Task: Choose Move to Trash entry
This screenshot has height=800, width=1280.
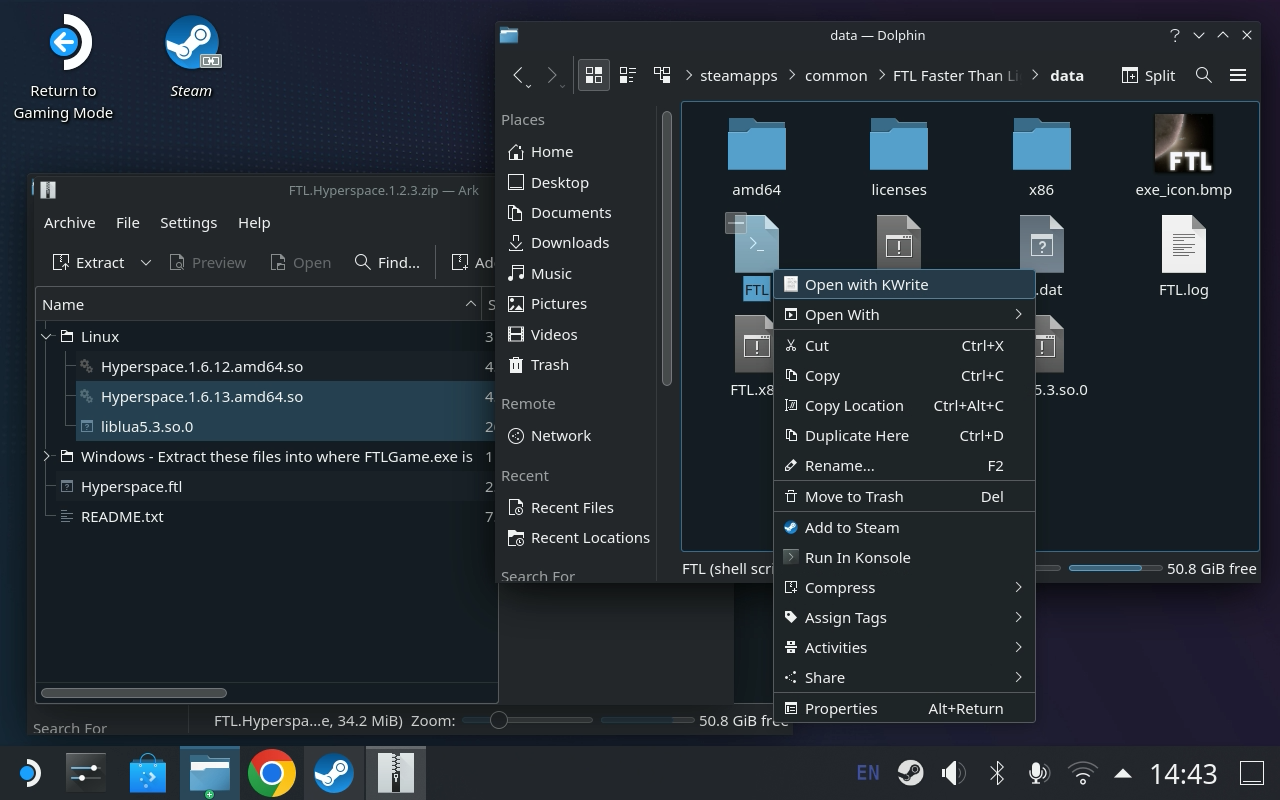Action: coord(904,496)
